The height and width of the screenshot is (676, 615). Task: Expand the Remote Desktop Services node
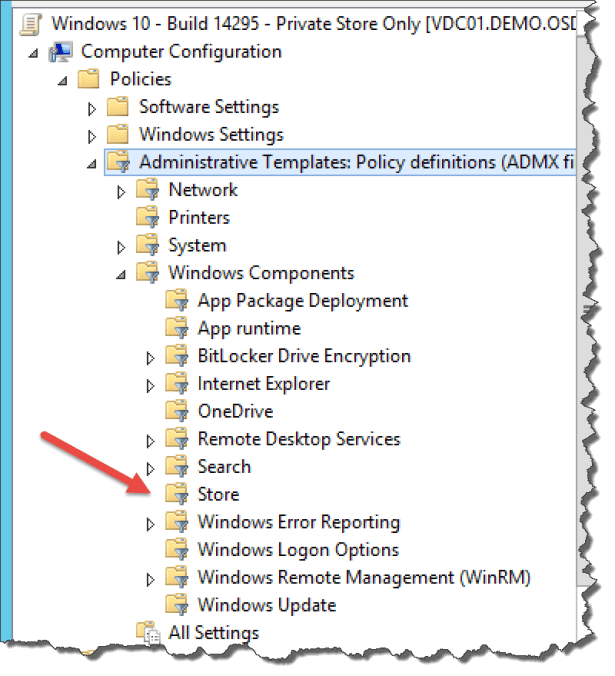coord(151,440)
